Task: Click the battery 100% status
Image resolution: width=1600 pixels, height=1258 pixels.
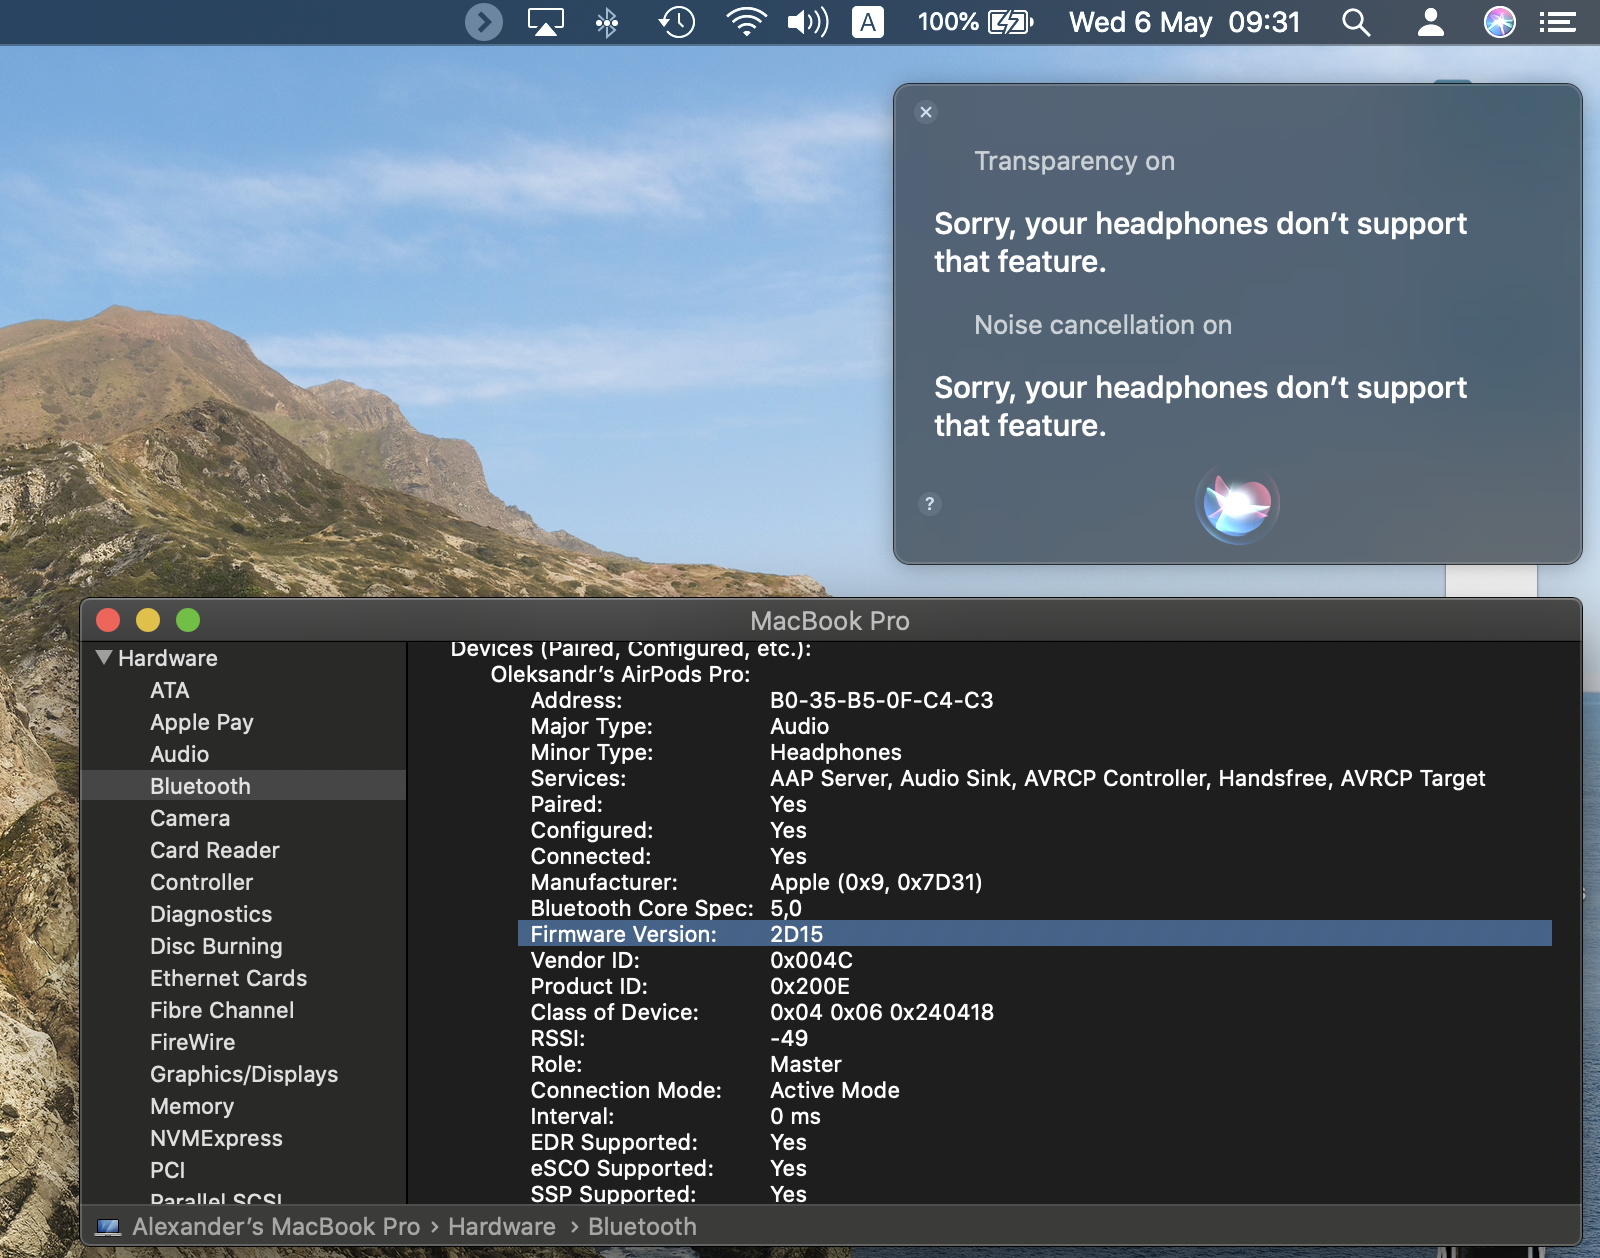Action: pos(975,22)
